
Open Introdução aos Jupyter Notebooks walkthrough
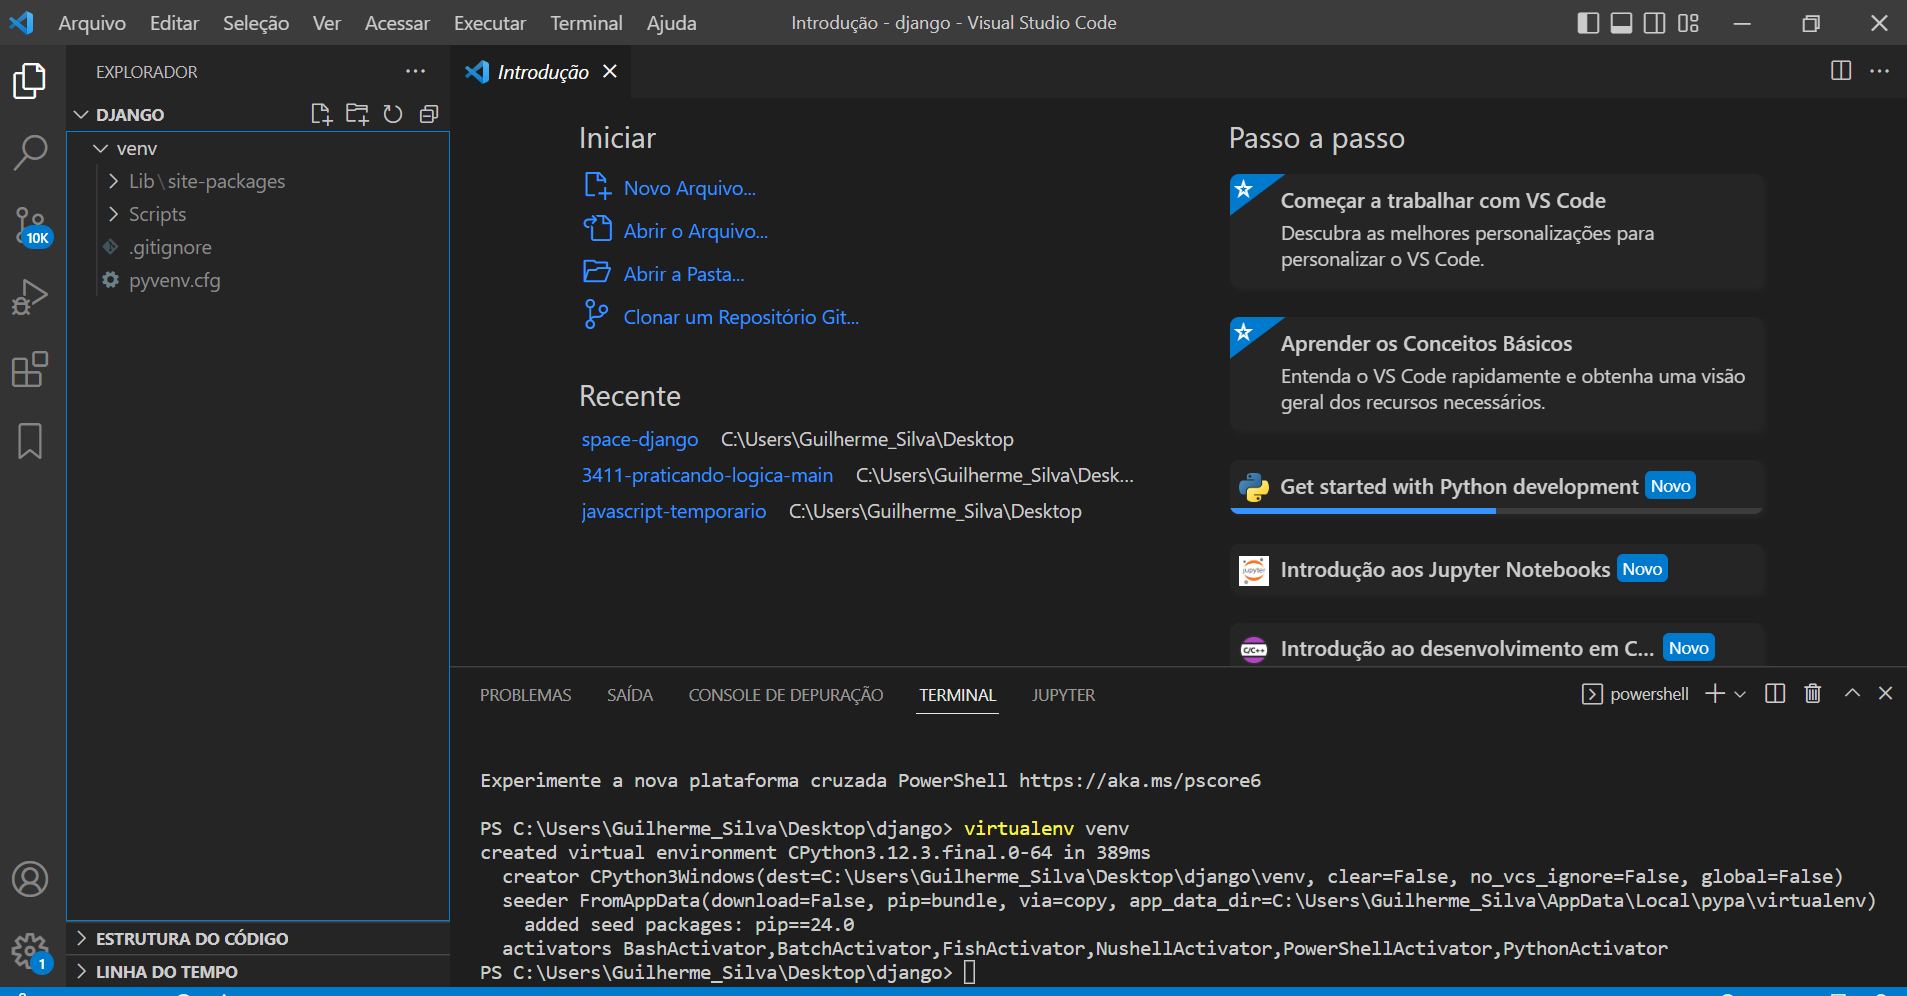[1496, 570]
